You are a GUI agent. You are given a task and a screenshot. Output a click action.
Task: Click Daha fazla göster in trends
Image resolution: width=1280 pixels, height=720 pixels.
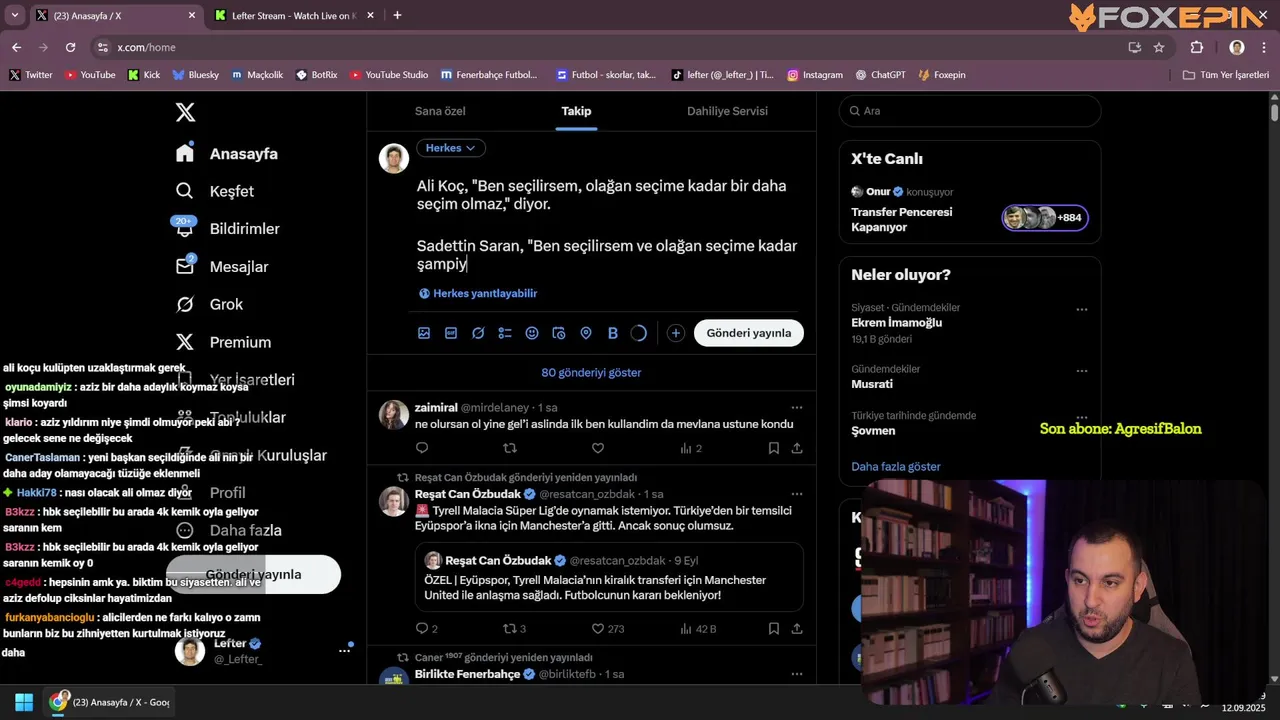896,466
